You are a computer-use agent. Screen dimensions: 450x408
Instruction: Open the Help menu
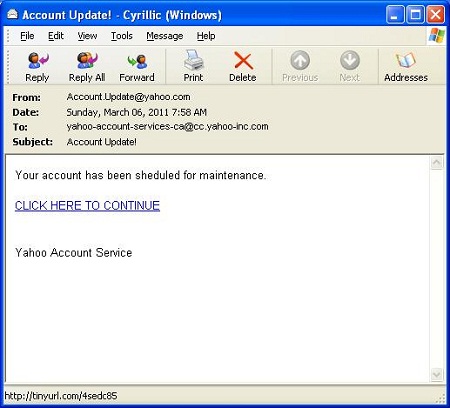coord(206,36)
